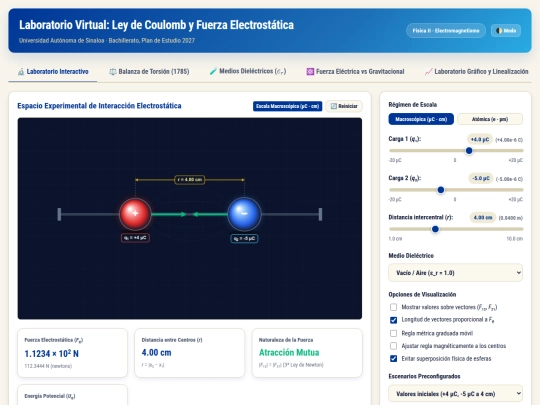Click the chart icon on Laboratorio Gráfico tab
The height and width of the screenshot is (405, 540).
click(x=428, y=72)
